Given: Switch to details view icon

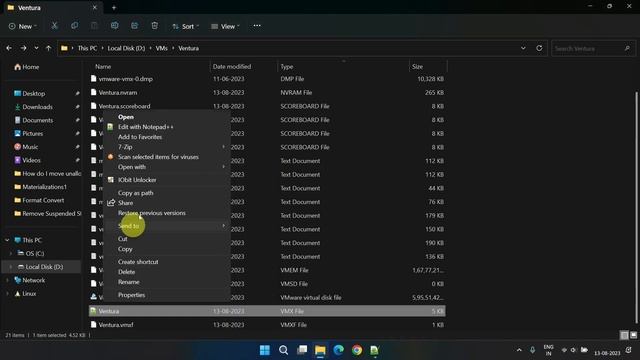Looking at the screenshot, I should [x=624, y=335].
